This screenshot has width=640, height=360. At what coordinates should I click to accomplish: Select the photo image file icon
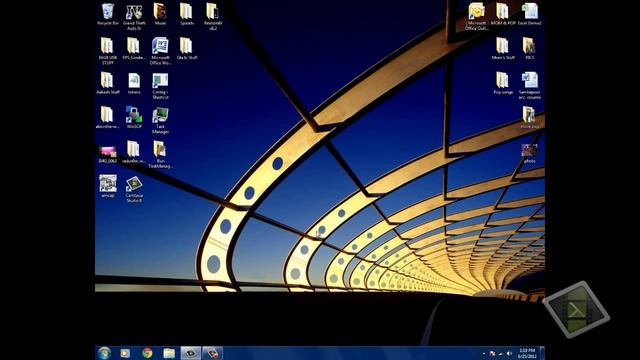[x=529, y=153]
